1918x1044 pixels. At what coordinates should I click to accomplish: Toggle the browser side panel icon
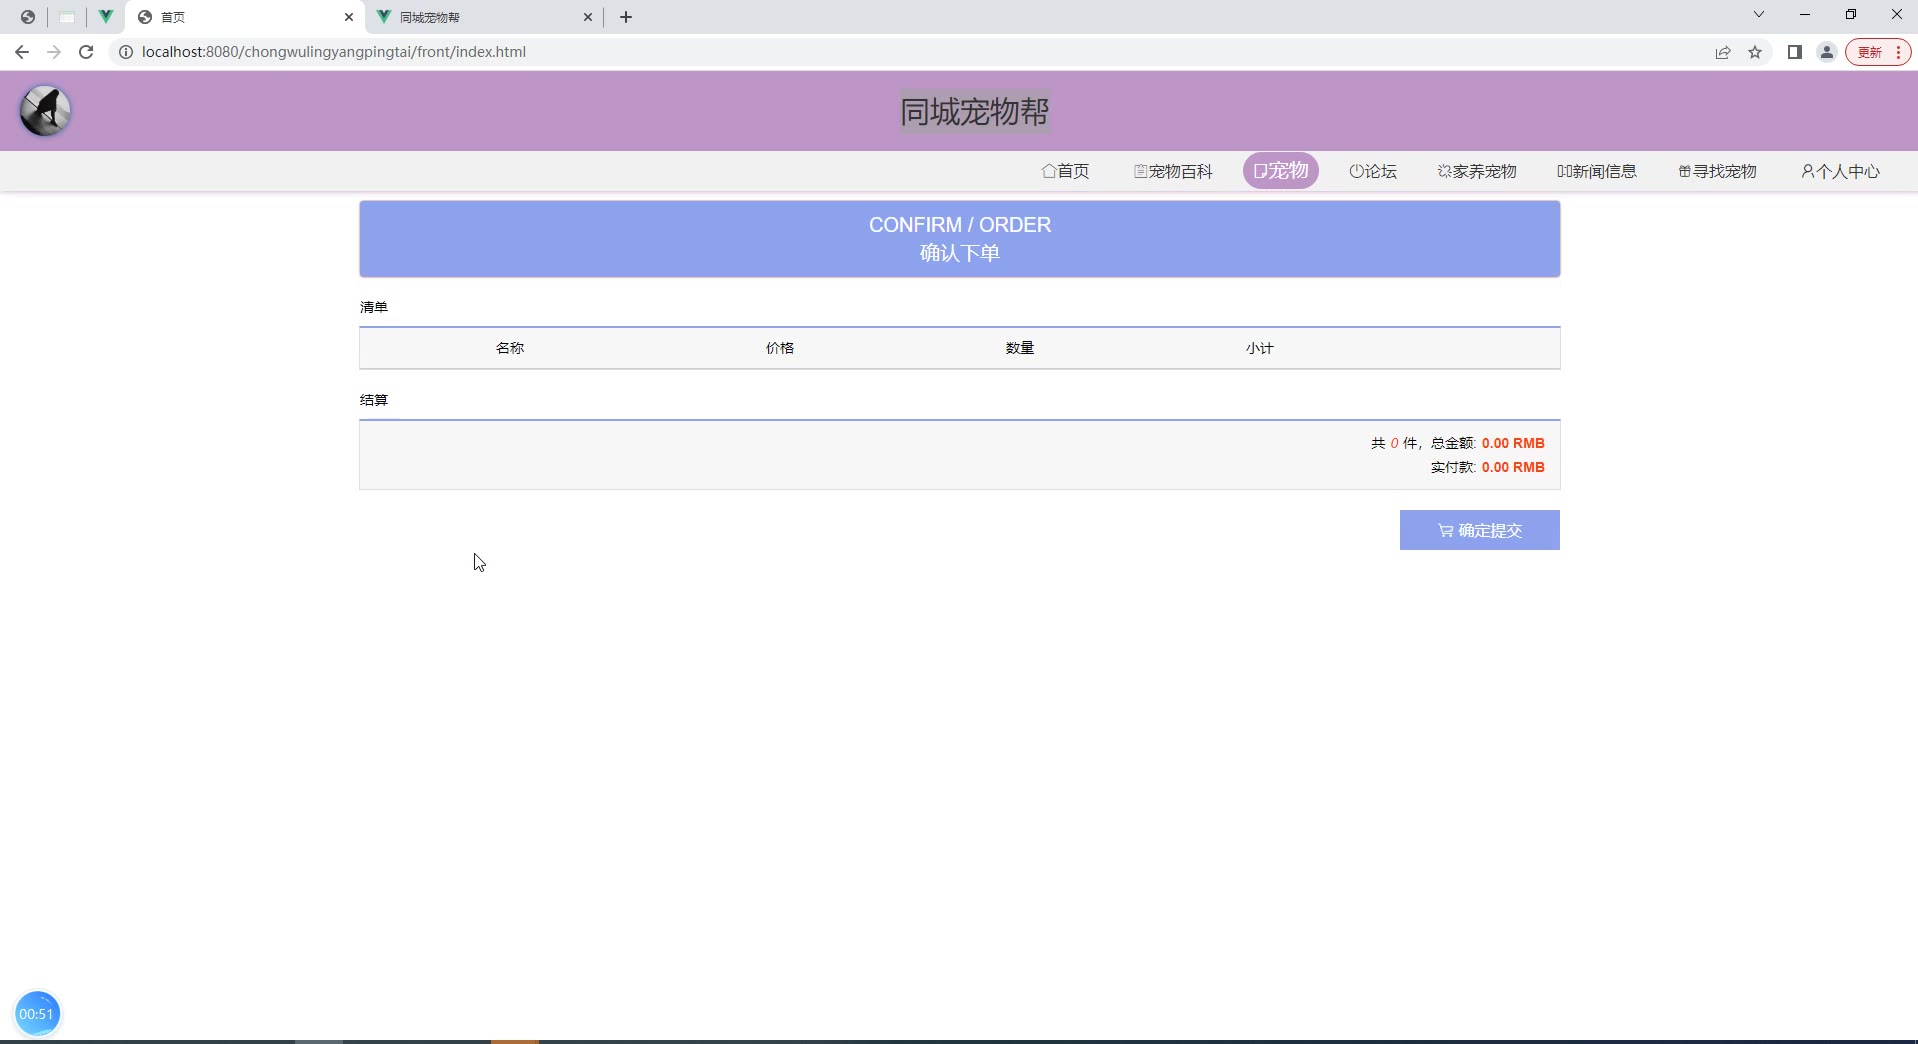pos(1794,52)
